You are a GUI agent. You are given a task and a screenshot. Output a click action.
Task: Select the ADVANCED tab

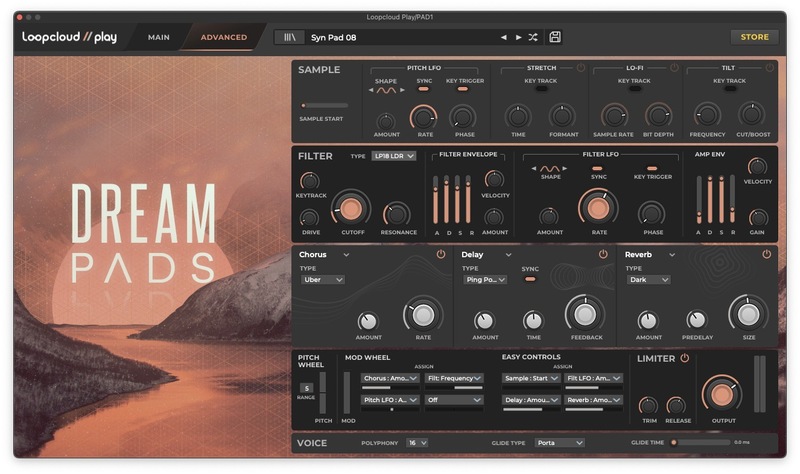[x=224, y=37]
